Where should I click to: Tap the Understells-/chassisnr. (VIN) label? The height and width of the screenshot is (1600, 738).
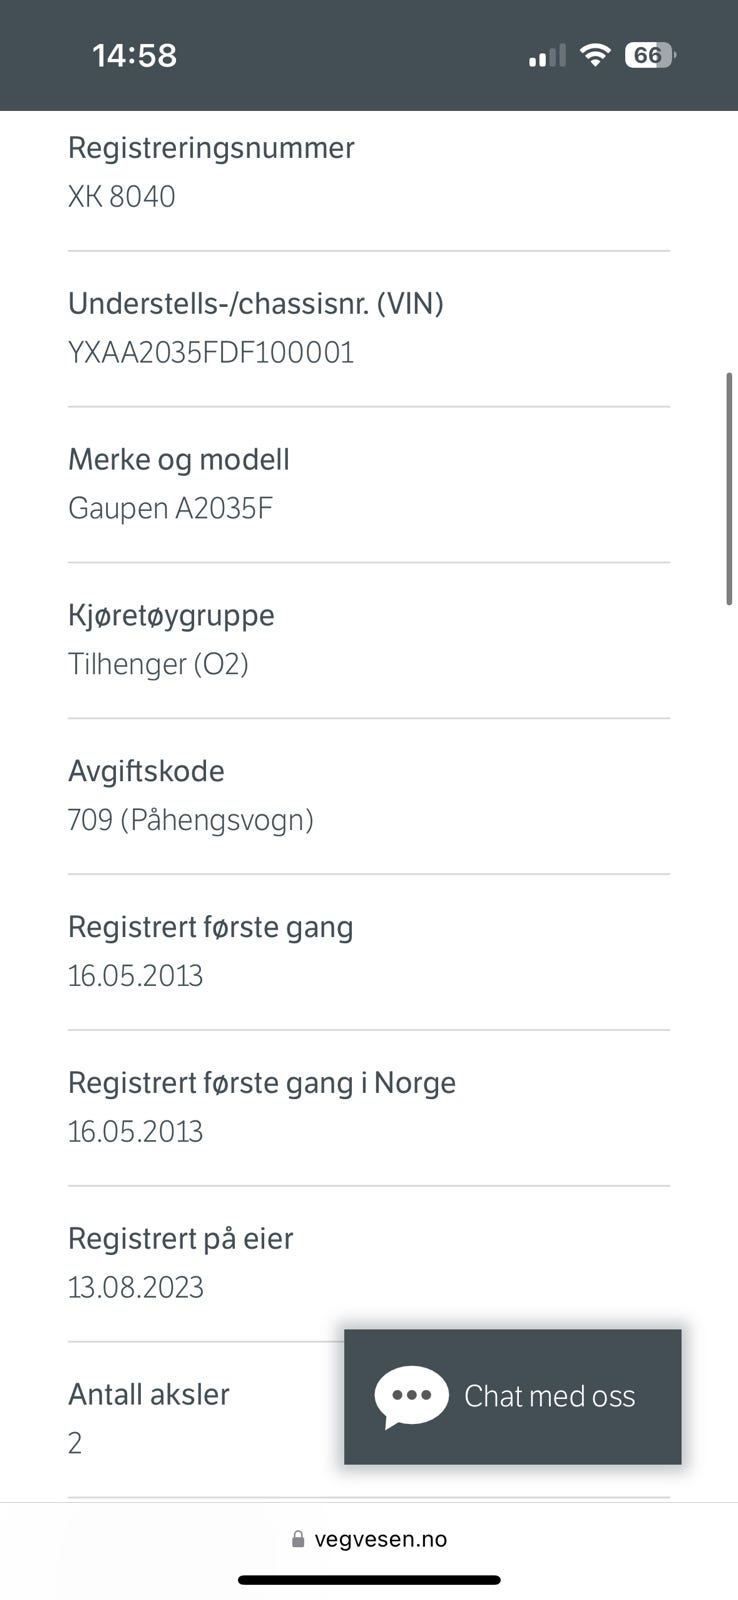pyautogui.click(x=256, y=303)
